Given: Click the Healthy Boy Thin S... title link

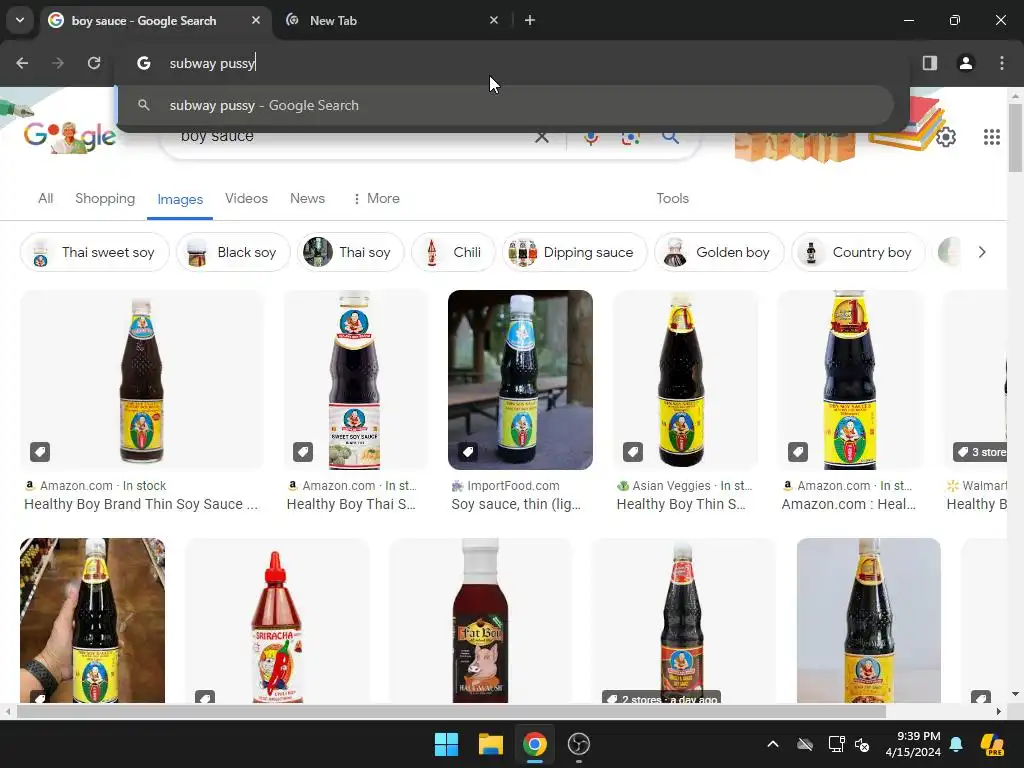Looking at the screenshot, I should [680, 504].
